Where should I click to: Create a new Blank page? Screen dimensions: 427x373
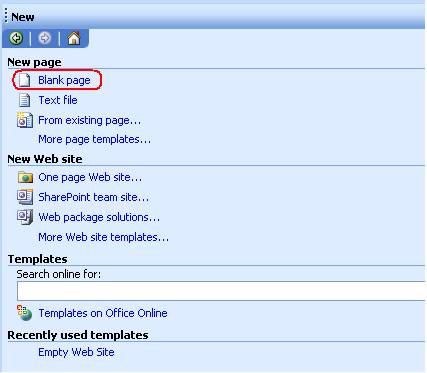64,80
